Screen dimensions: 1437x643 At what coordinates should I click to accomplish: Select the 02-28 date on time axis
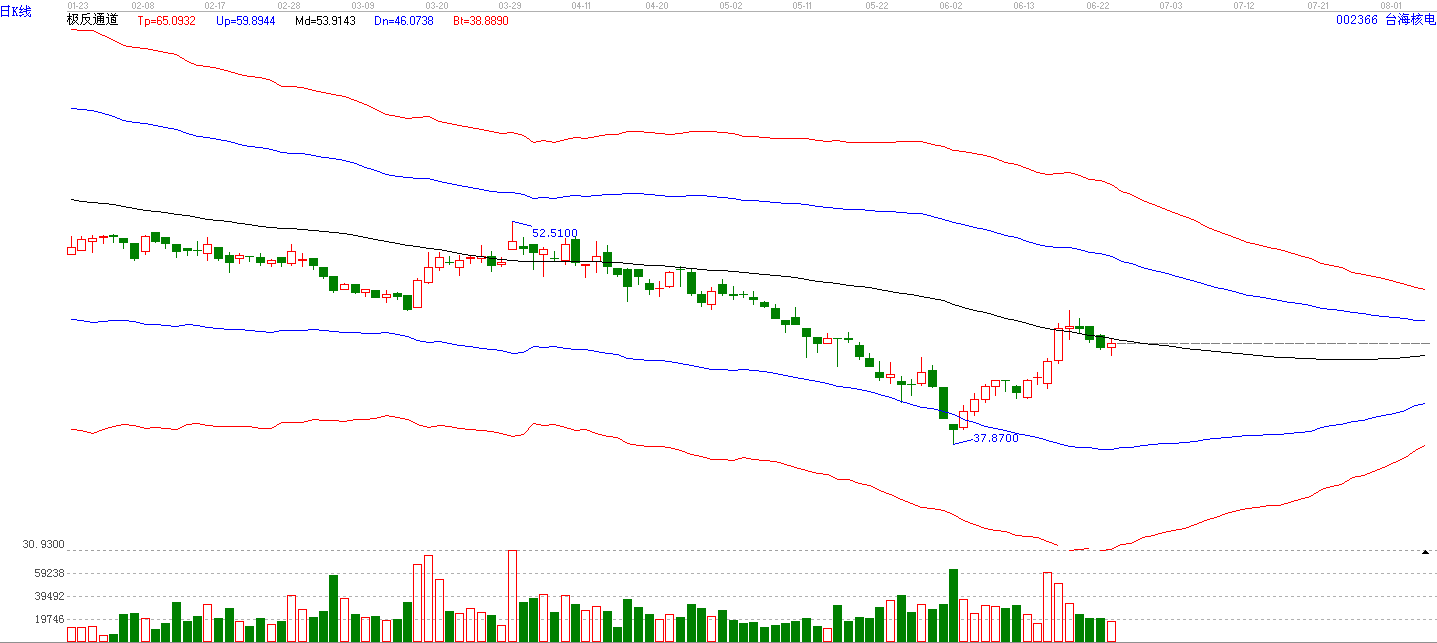(x=289, y=5)
